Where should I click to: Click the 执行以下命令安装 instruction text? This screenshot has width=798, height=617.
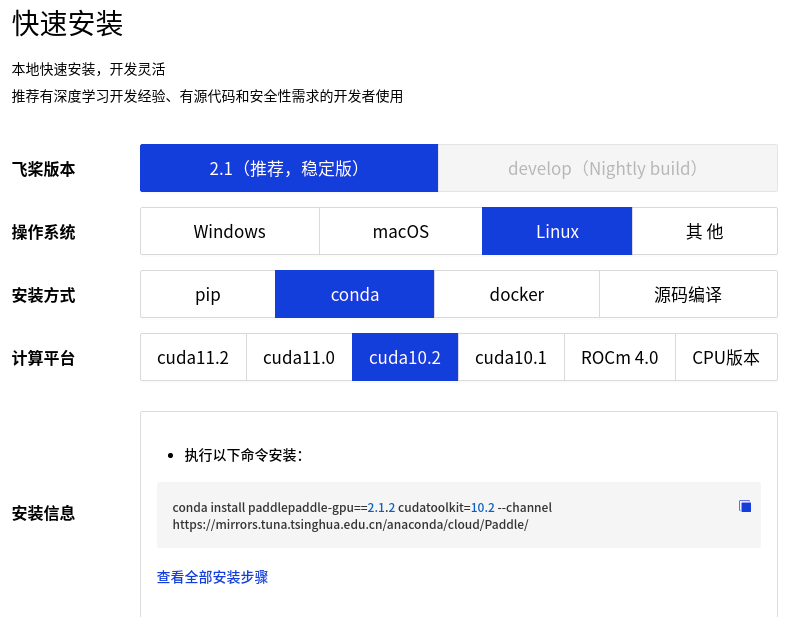pos(243,455)
